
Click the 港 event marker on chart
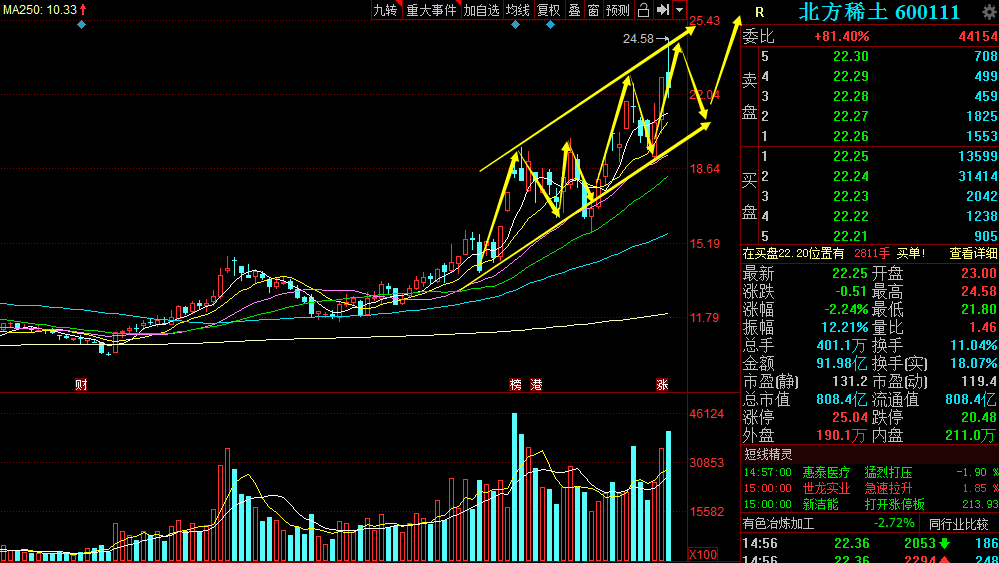coord(536,385)
